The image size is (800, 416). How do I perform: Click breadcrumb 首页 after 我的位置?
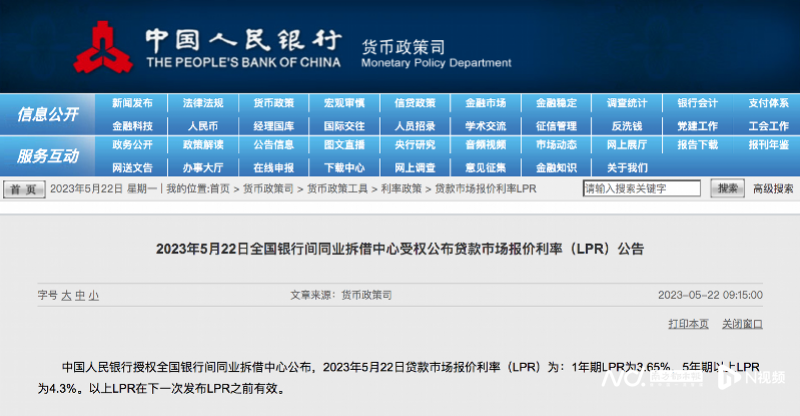(219, 189)
